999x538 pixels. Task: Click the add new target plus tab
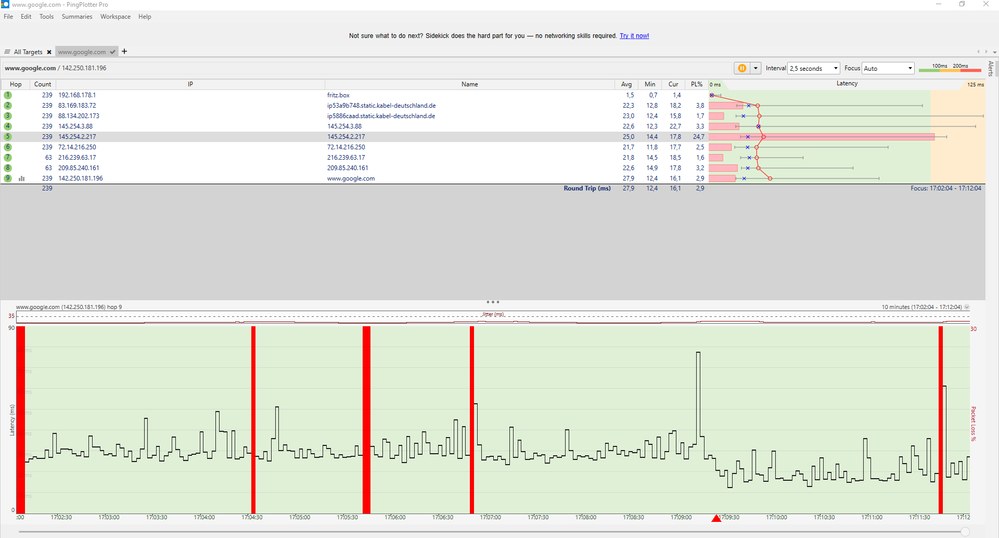124,51
